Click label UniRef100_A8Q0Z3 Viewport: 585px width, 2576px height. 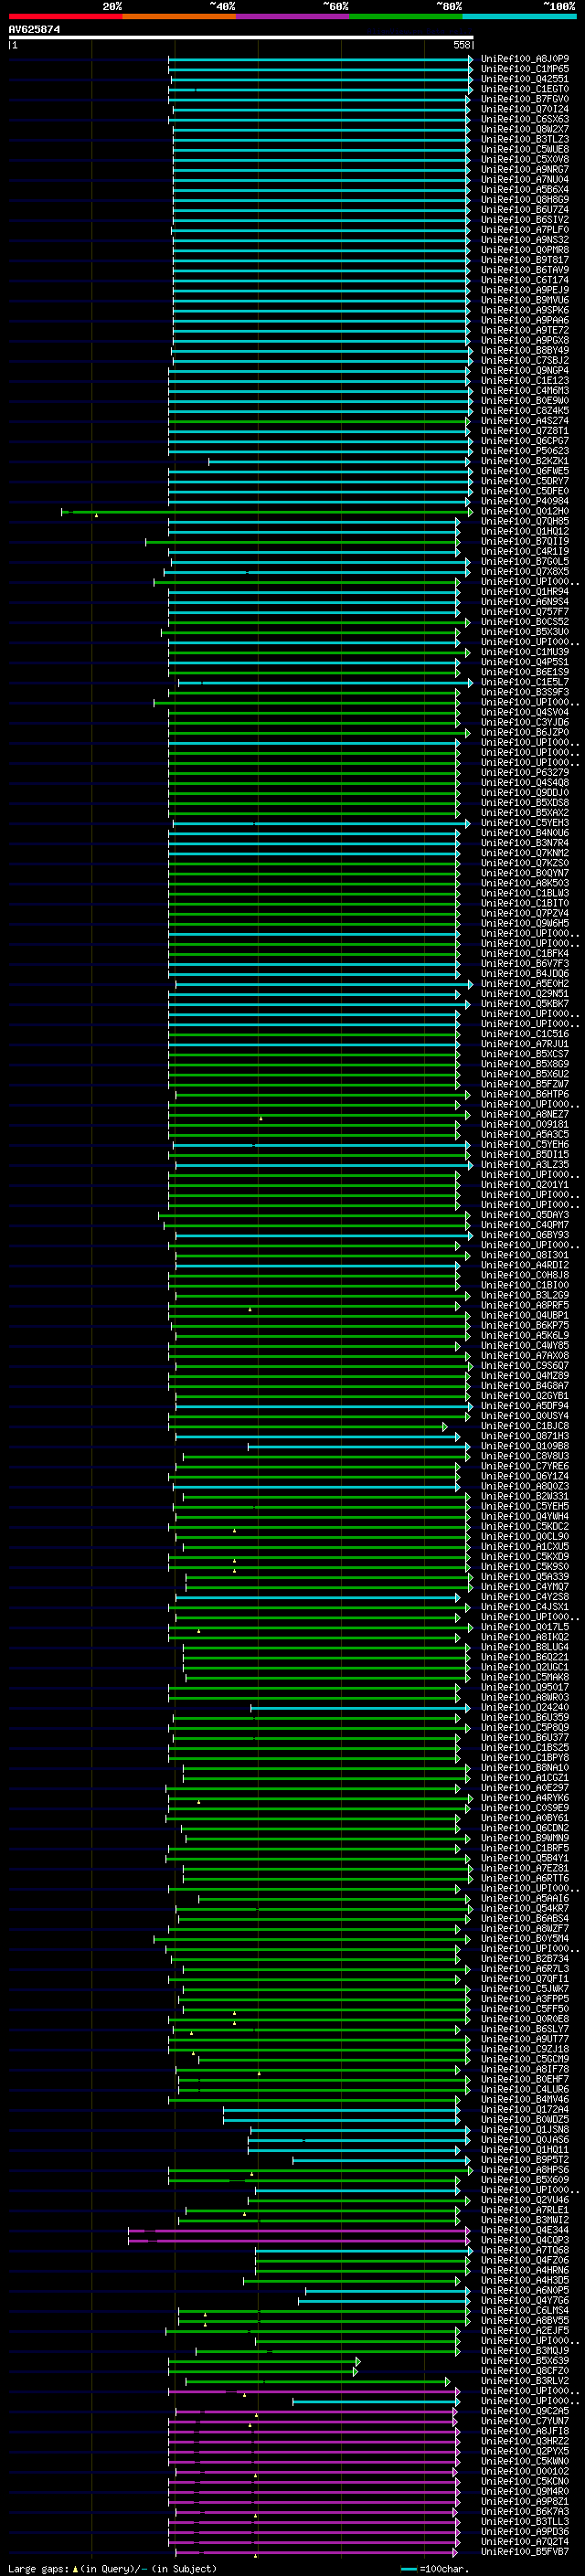(525, 1486)
